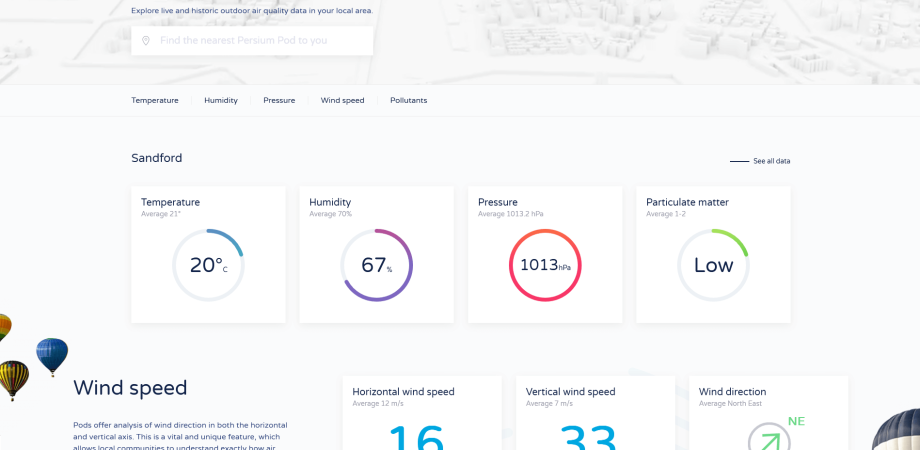This screenshot has height=450, width=920.
Task: Select the Pressure navigation tab
Action: pyautogui.click(x=279, y=101)
